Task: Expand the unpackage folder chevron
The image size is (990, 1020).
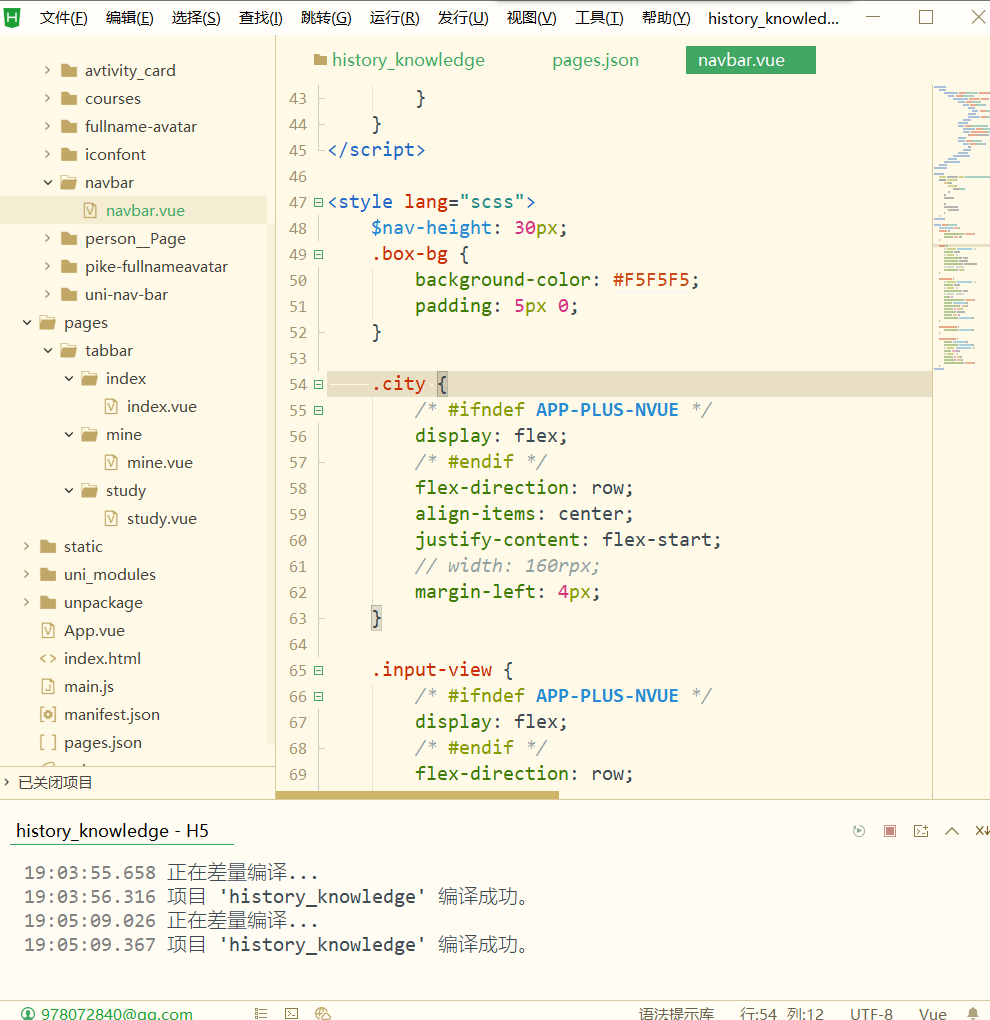Action: (27, 602)
